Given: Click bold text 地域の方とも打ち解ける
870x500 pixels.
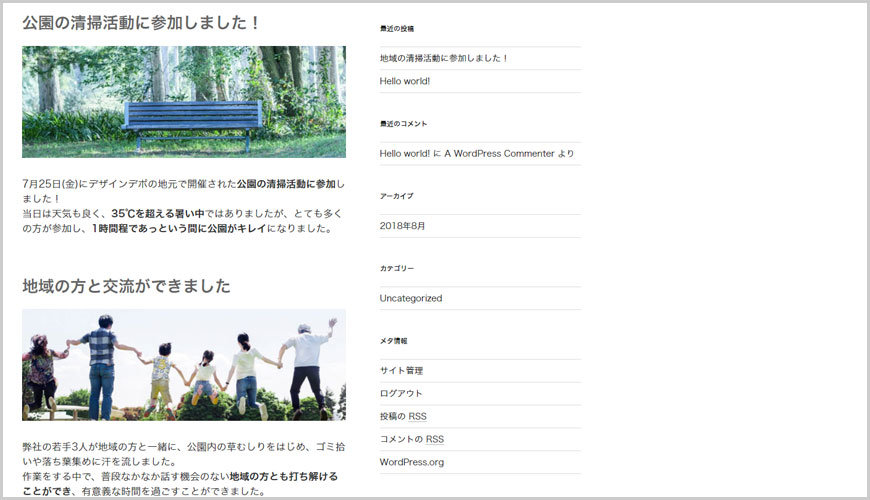Looking at the screenshot, I should pyautogui.click(x=284, y=476).
